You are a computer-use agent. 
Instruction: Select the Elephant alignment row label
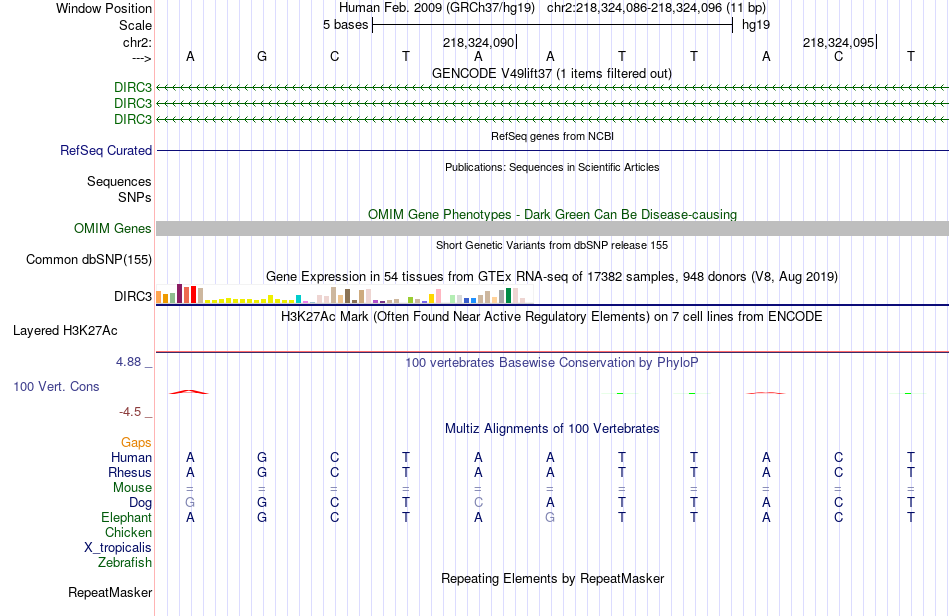click(126, 517)
